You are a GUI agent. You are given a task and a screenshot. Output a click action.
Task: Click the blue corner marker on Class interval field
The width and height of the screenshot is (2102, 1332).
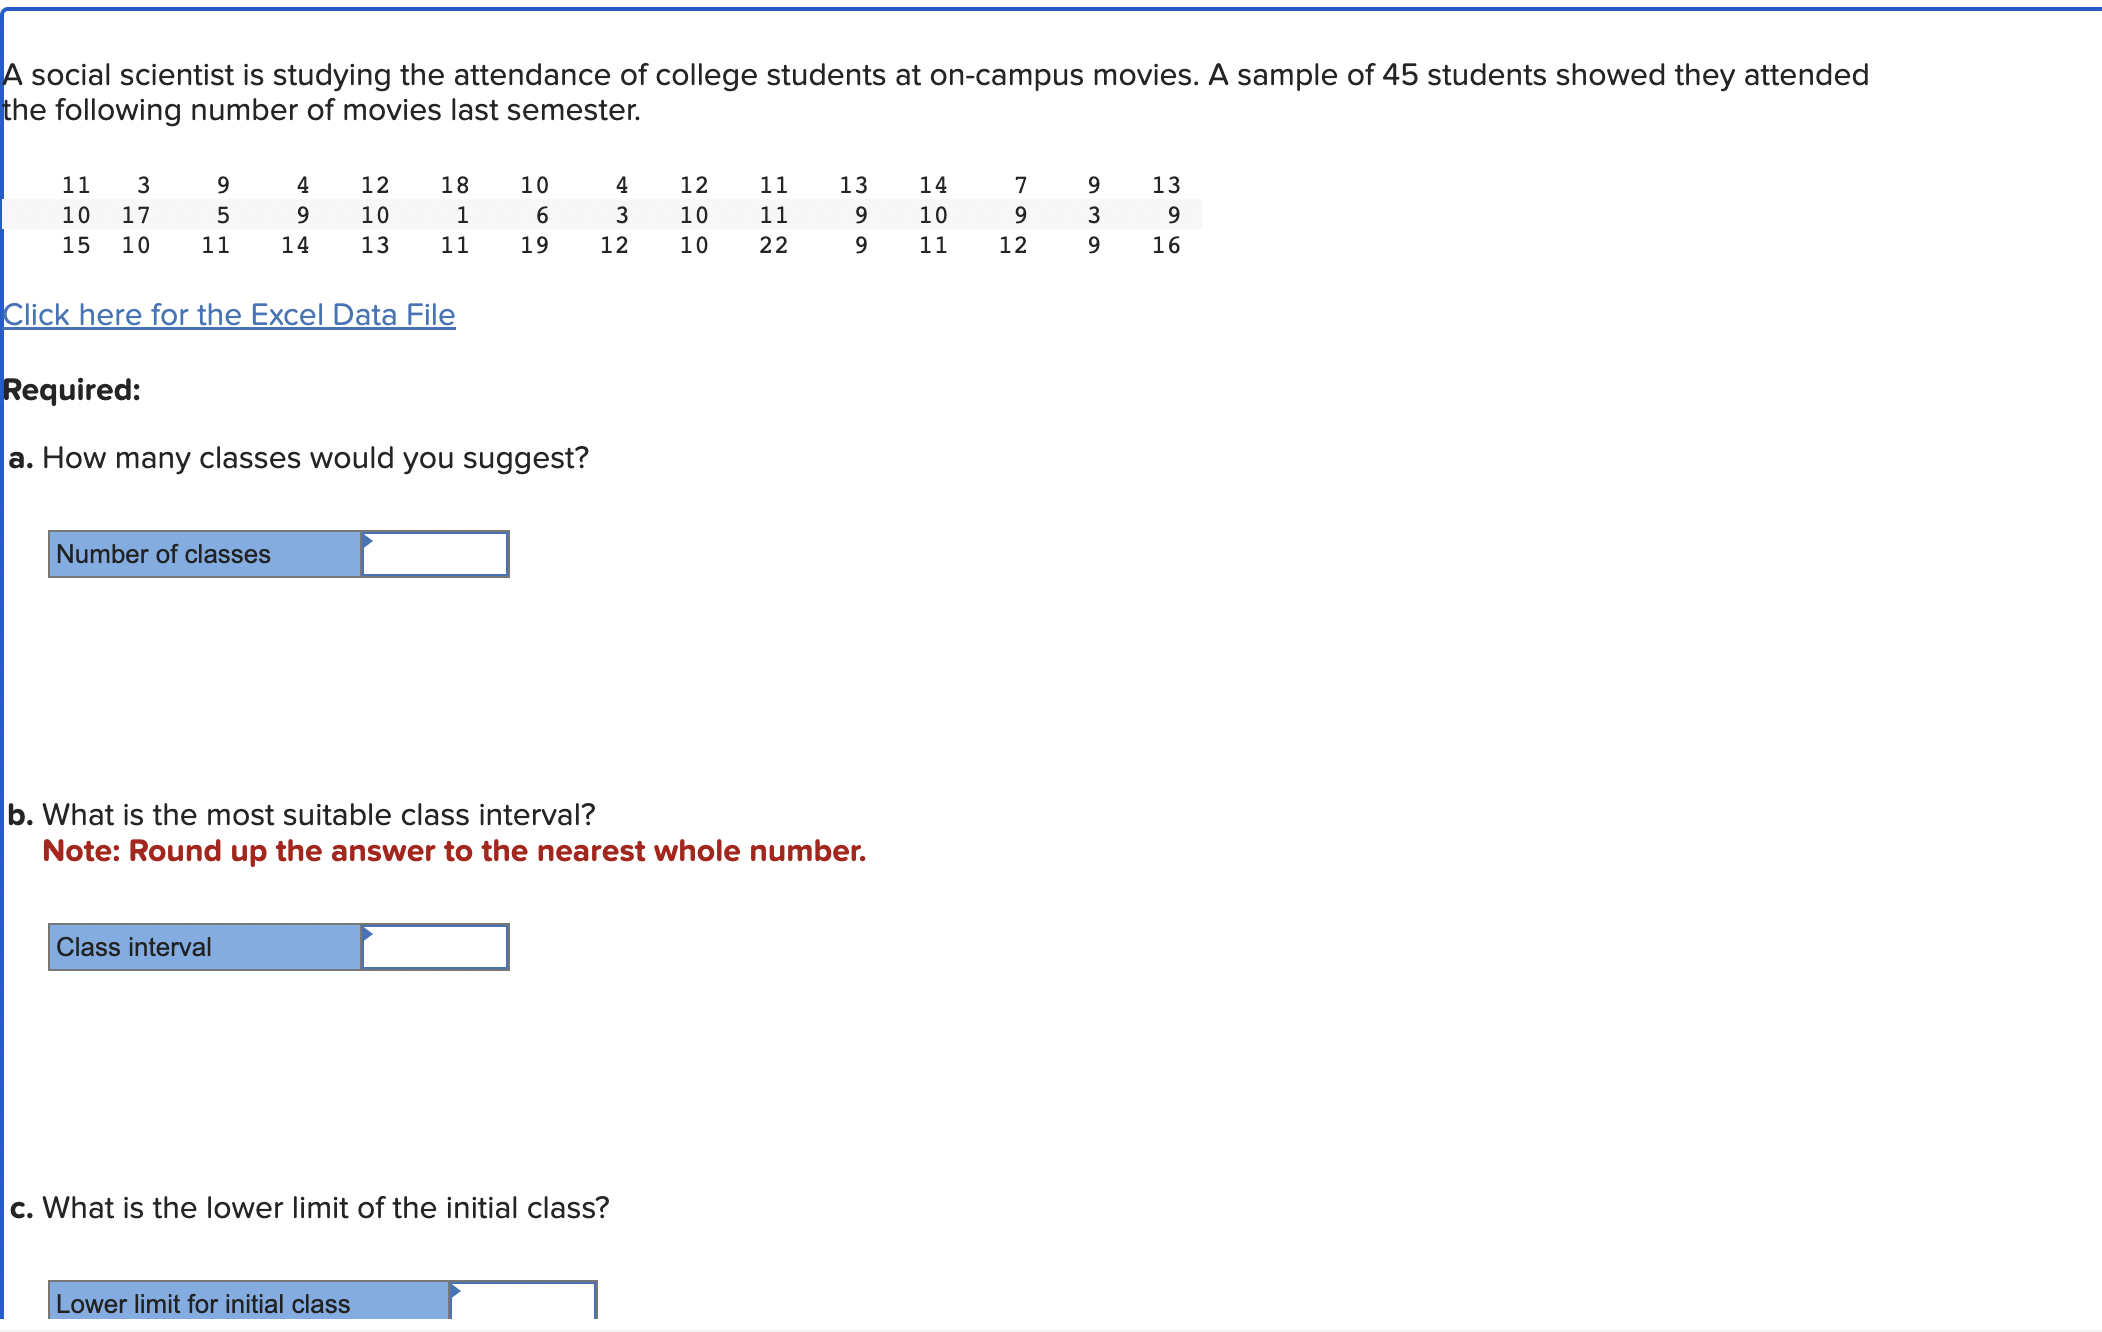367,934
